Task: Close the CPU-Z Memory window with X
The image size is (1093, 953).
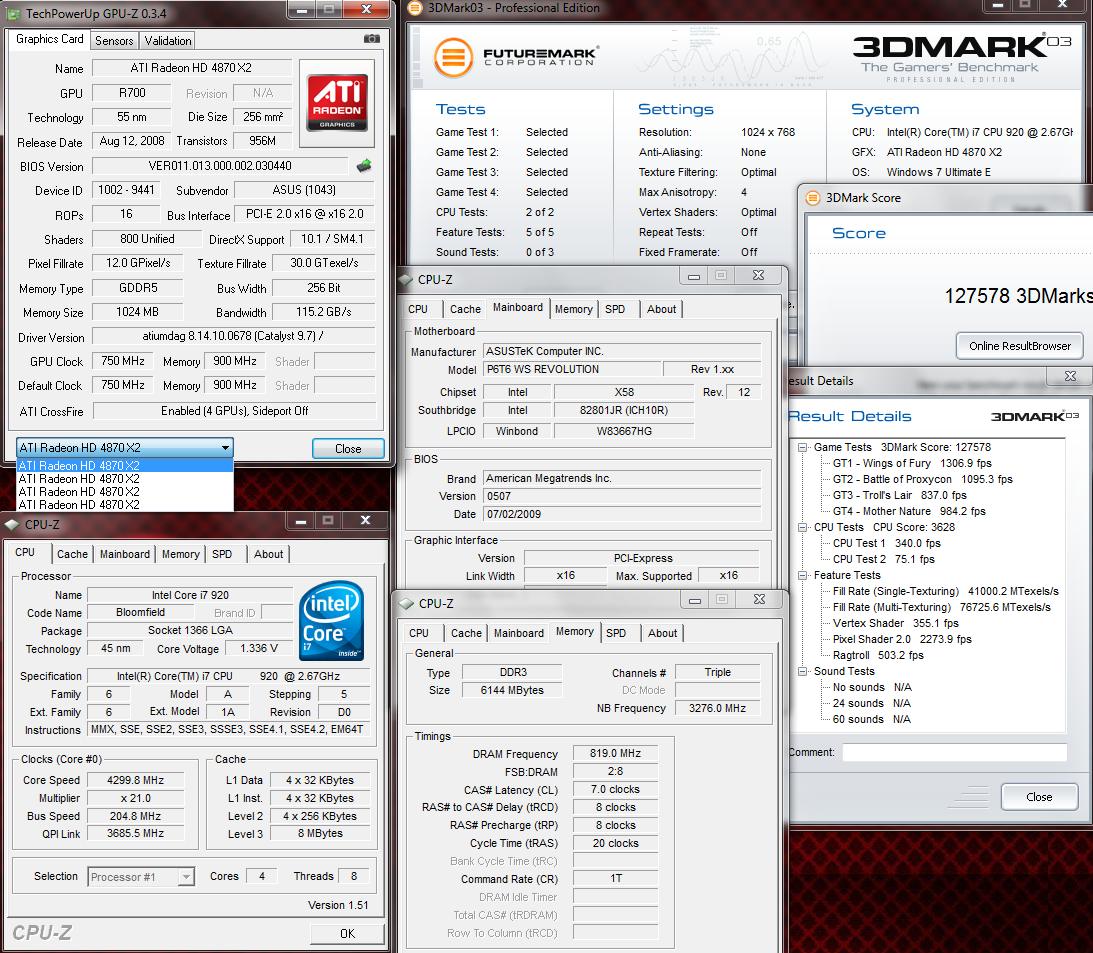Action: (x=759, y=600)
